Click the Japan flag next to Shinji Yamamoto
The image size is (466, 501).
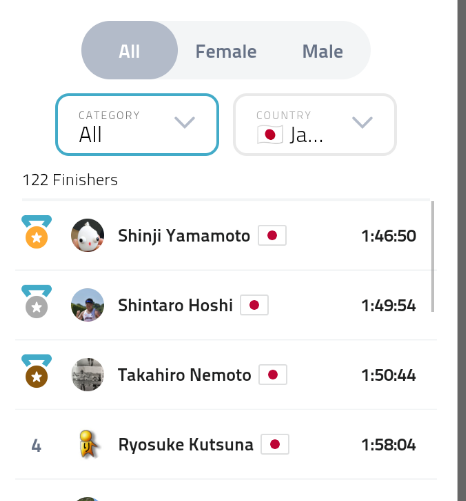pos(272,236)
